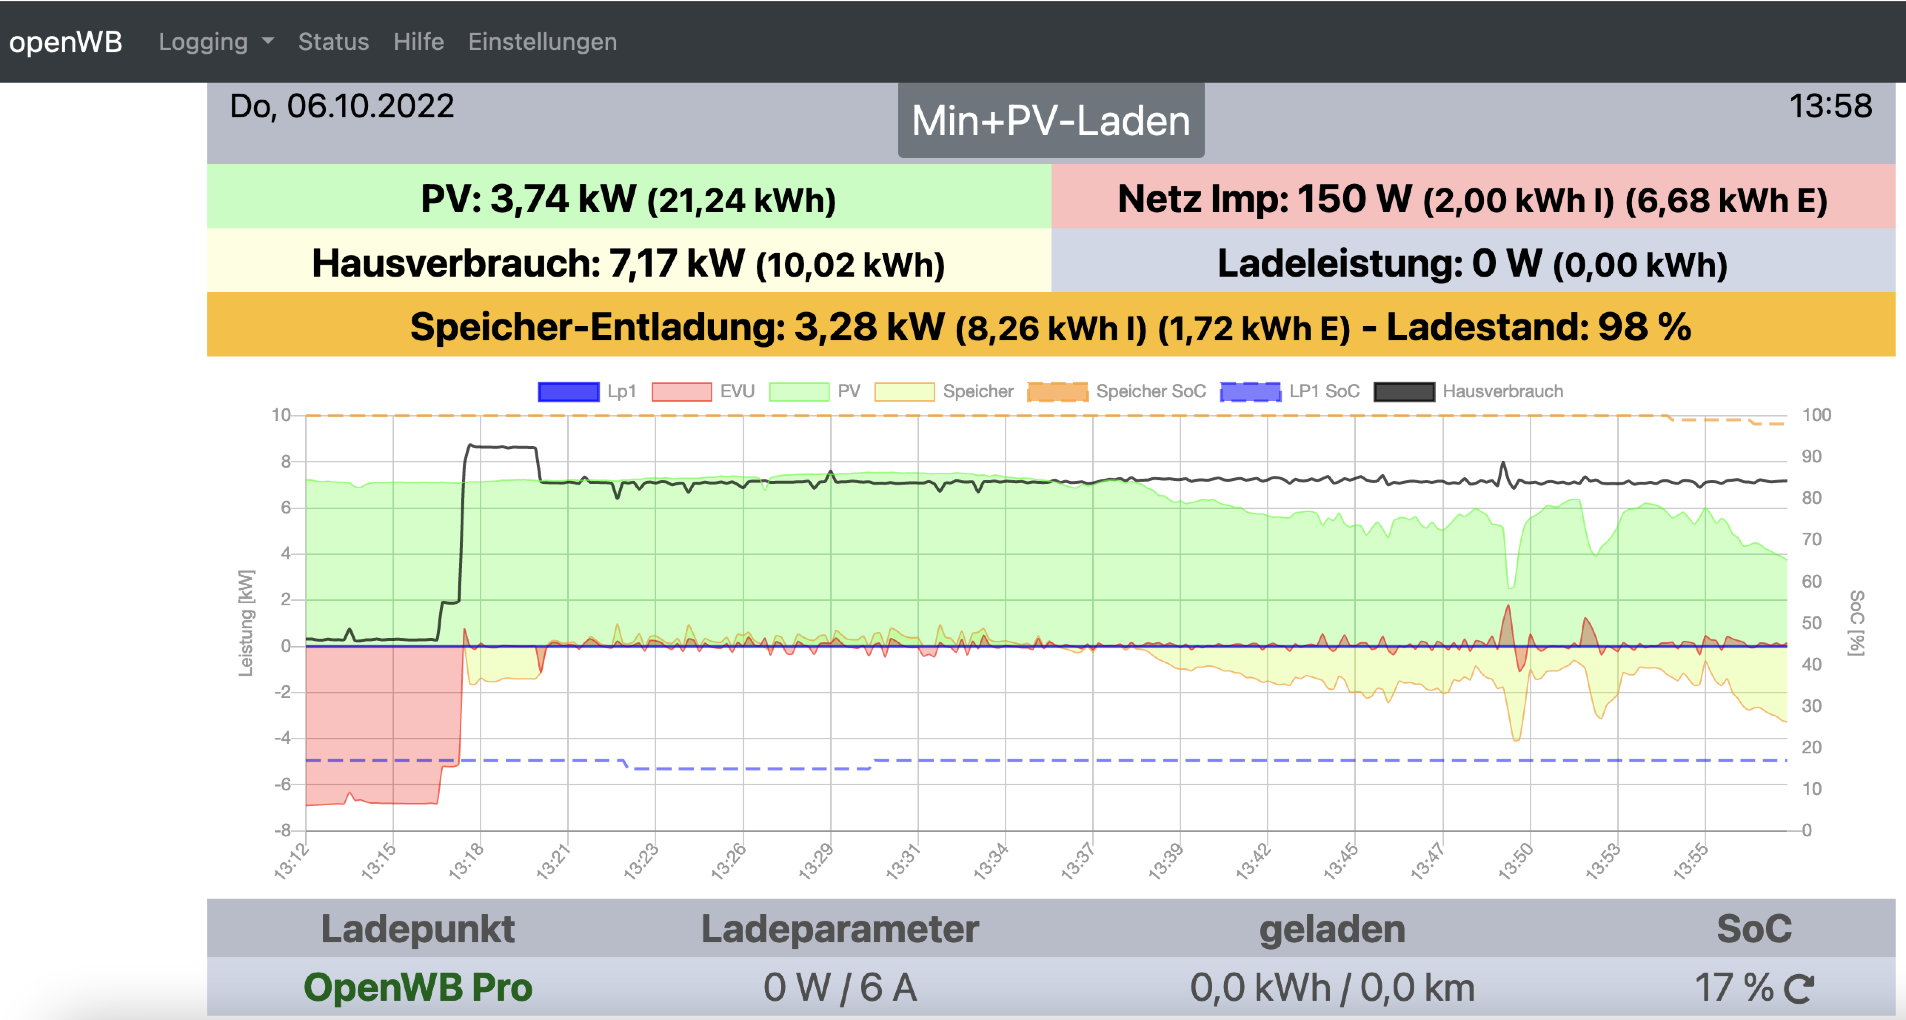Click the 17 % SoC value

1733,988
